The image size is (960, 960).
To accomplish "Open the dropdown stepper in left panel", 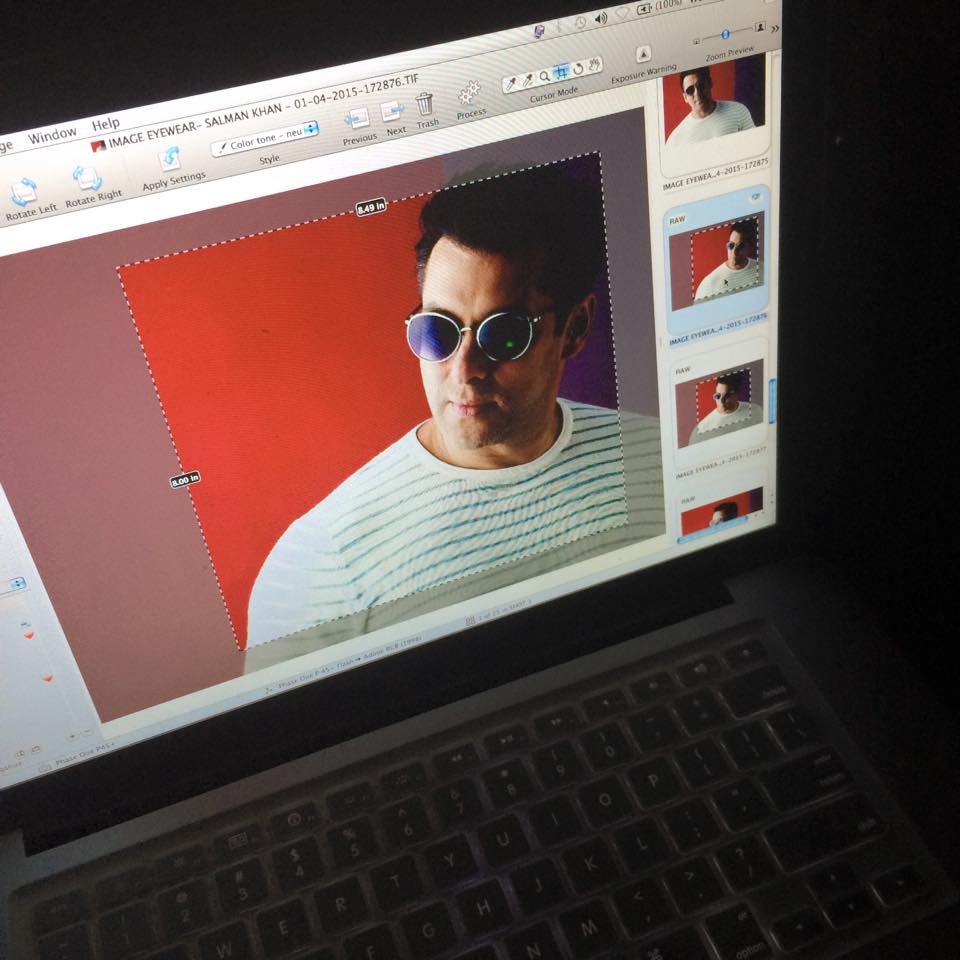I will [18, 583].
